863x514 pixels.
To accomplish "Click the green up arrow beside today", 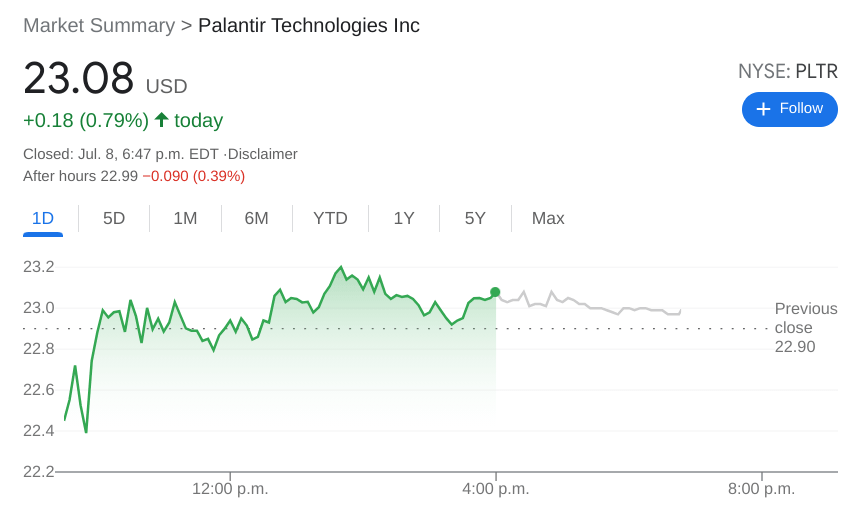I will tap(161, 120).
